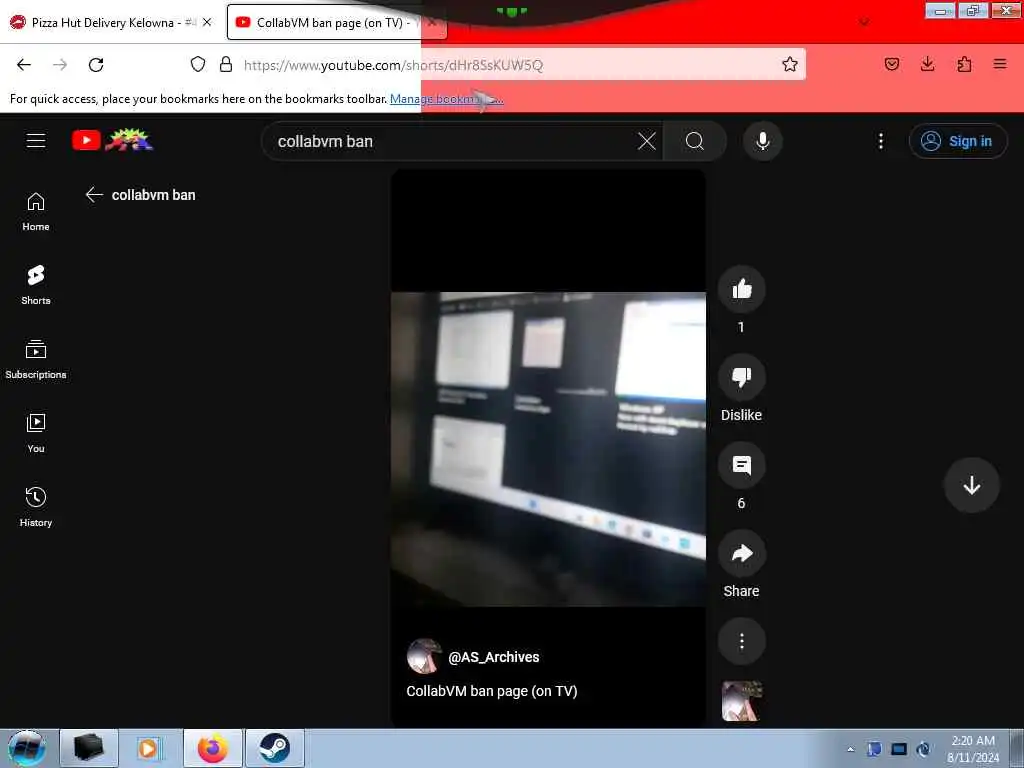The height and width of the screenshot is (768, 1024).
Task: Click the sound thumbnail below more actions
Action: [x=741, y=701]
